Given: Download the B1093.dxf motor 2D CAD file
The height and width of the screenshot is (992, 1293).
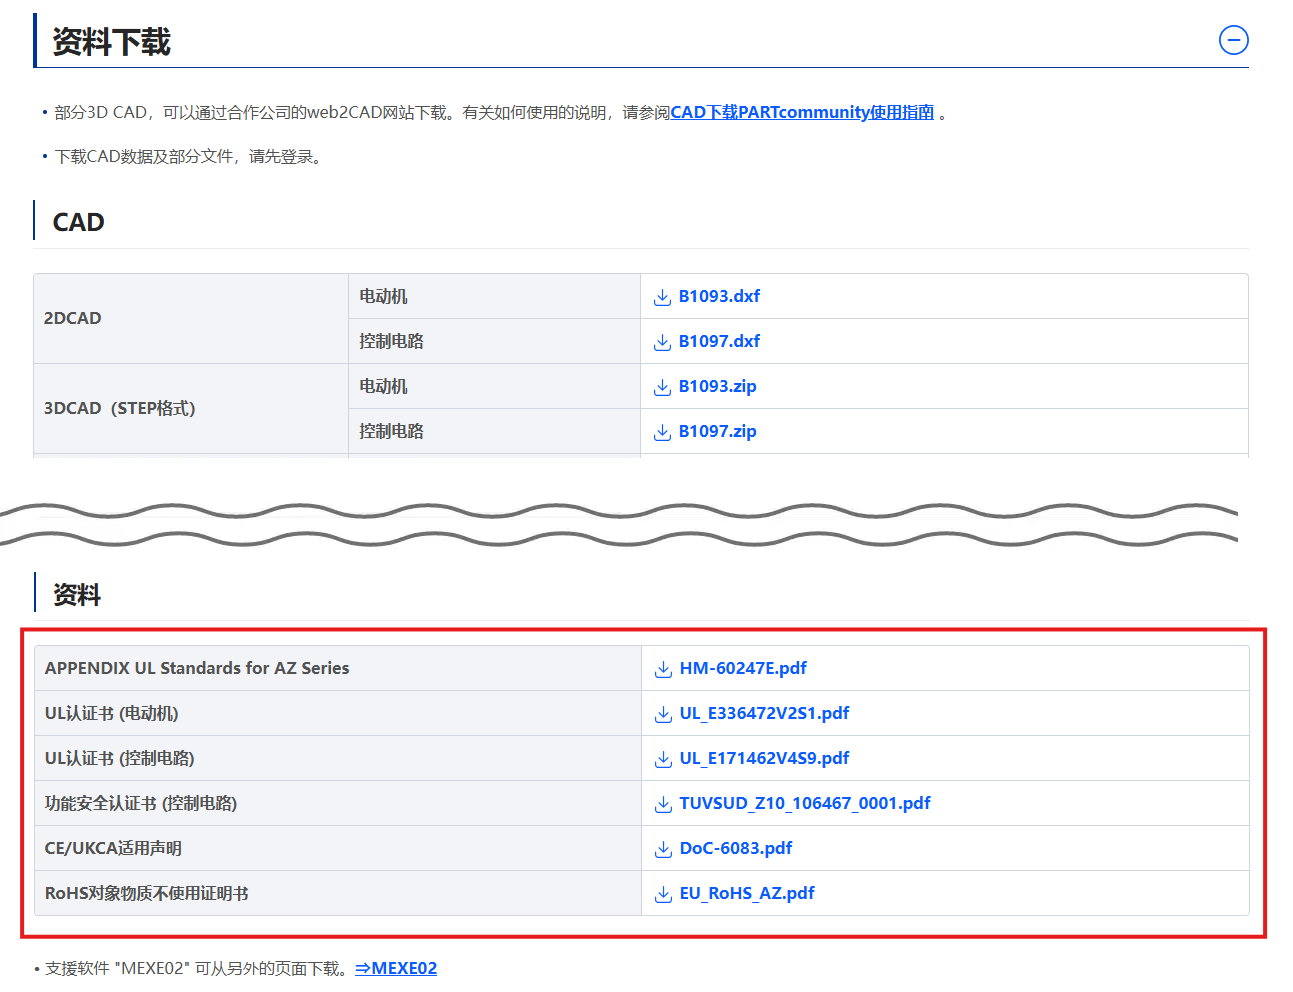Looking at the screenshot, I should click(x=719, y=296).
